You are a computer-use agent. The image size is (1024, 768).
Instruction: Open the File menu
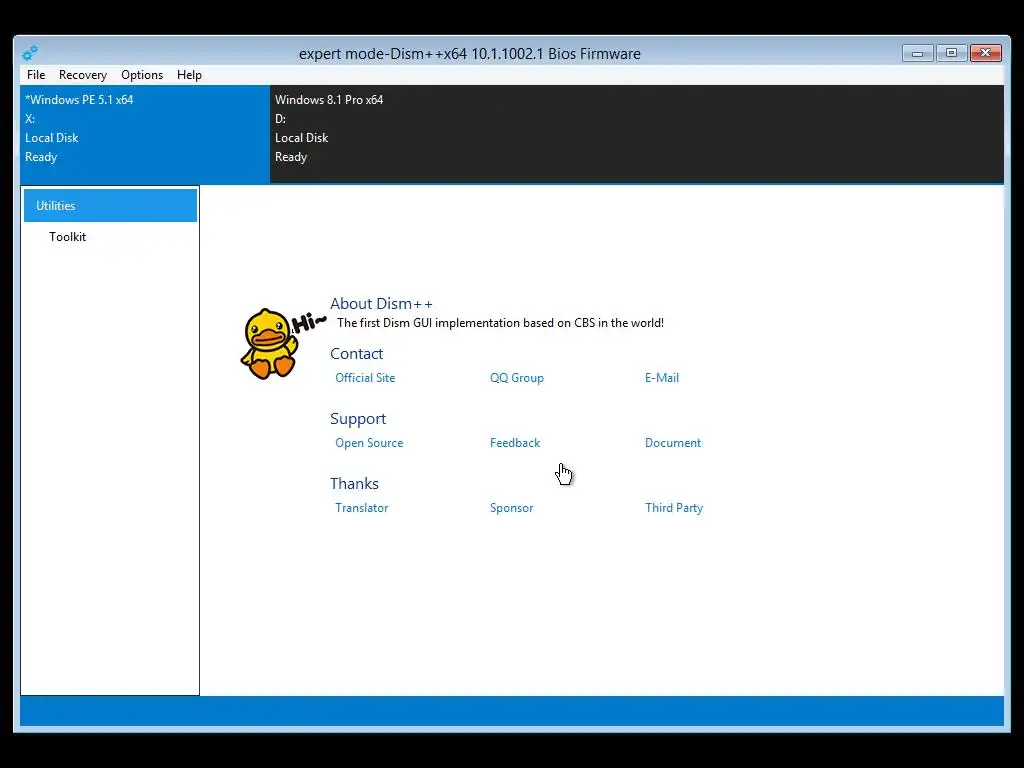click(36, 75)
